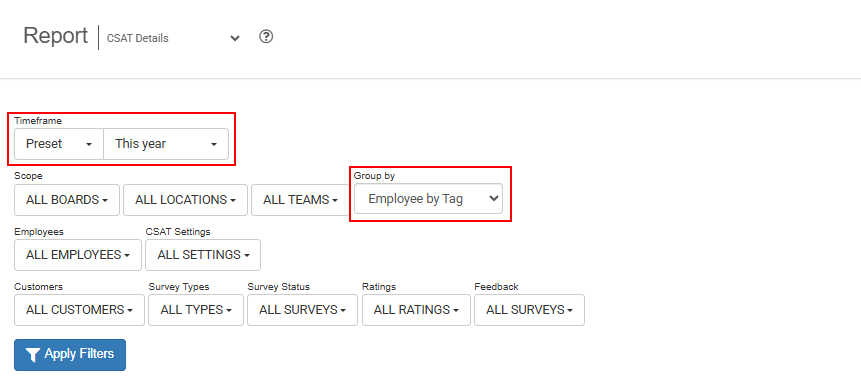Expand the ALL EMPLOYEES filter
This screenshot has width=861, height=379.
pos(78,255)
